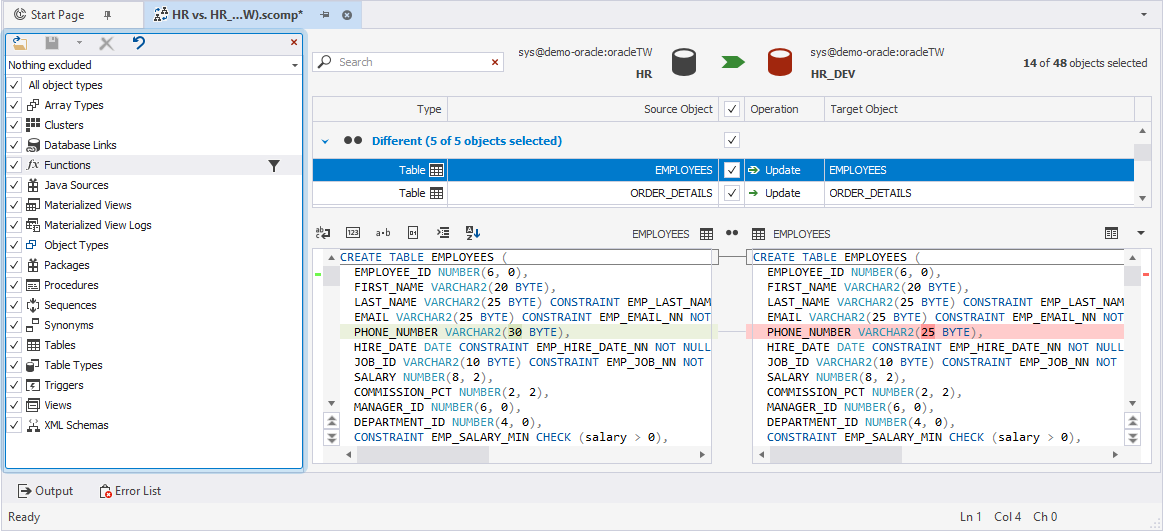Screen dimensions: 1163x531
Task: Collapse the Different objects group
Action: pyautogui.click(x=324, y=140)
